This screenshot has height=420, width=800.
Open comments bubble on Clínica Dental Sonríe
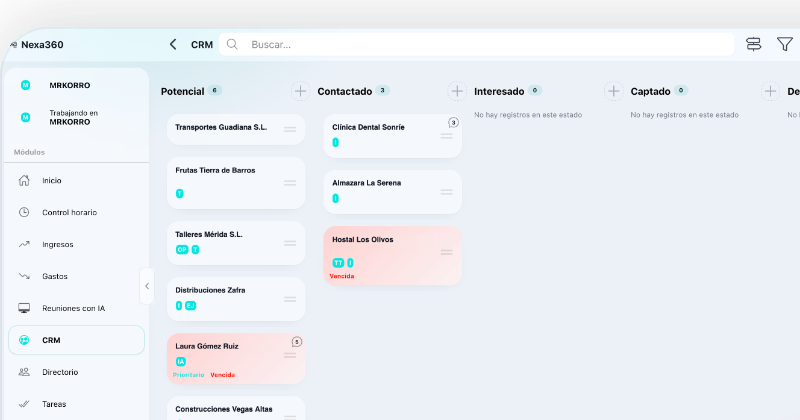point(453,122)
